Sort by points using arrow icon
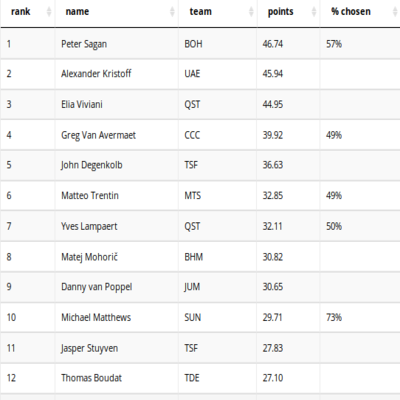The height and width of the screenshot is (400, 400). click(314, 12)
